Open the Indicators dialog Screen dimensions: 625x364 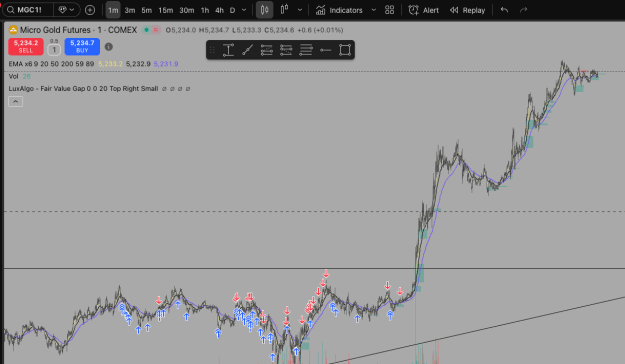pos(339,10)
